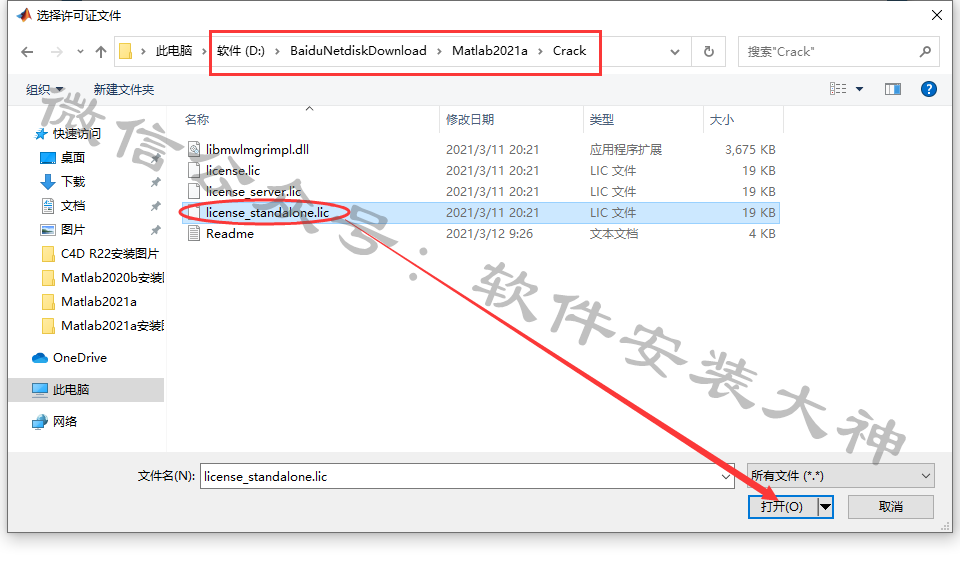Expand the 打开 button split arrow
960x570 pixels.
pos(825,507)
